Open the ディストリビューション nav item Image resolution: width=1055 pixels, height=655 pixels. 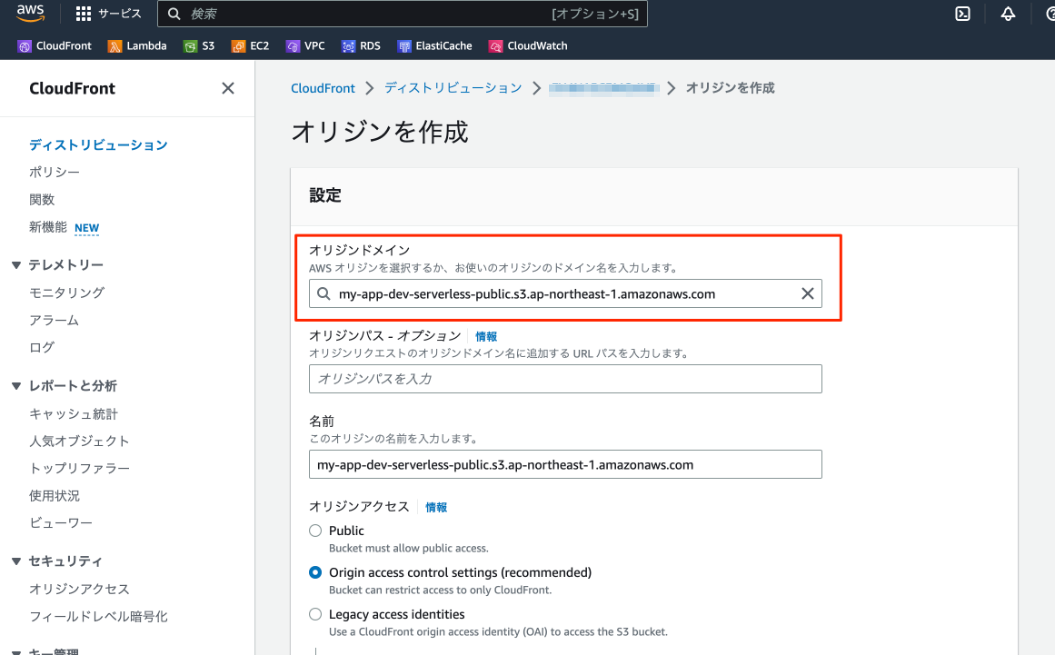tap(98, 145)
